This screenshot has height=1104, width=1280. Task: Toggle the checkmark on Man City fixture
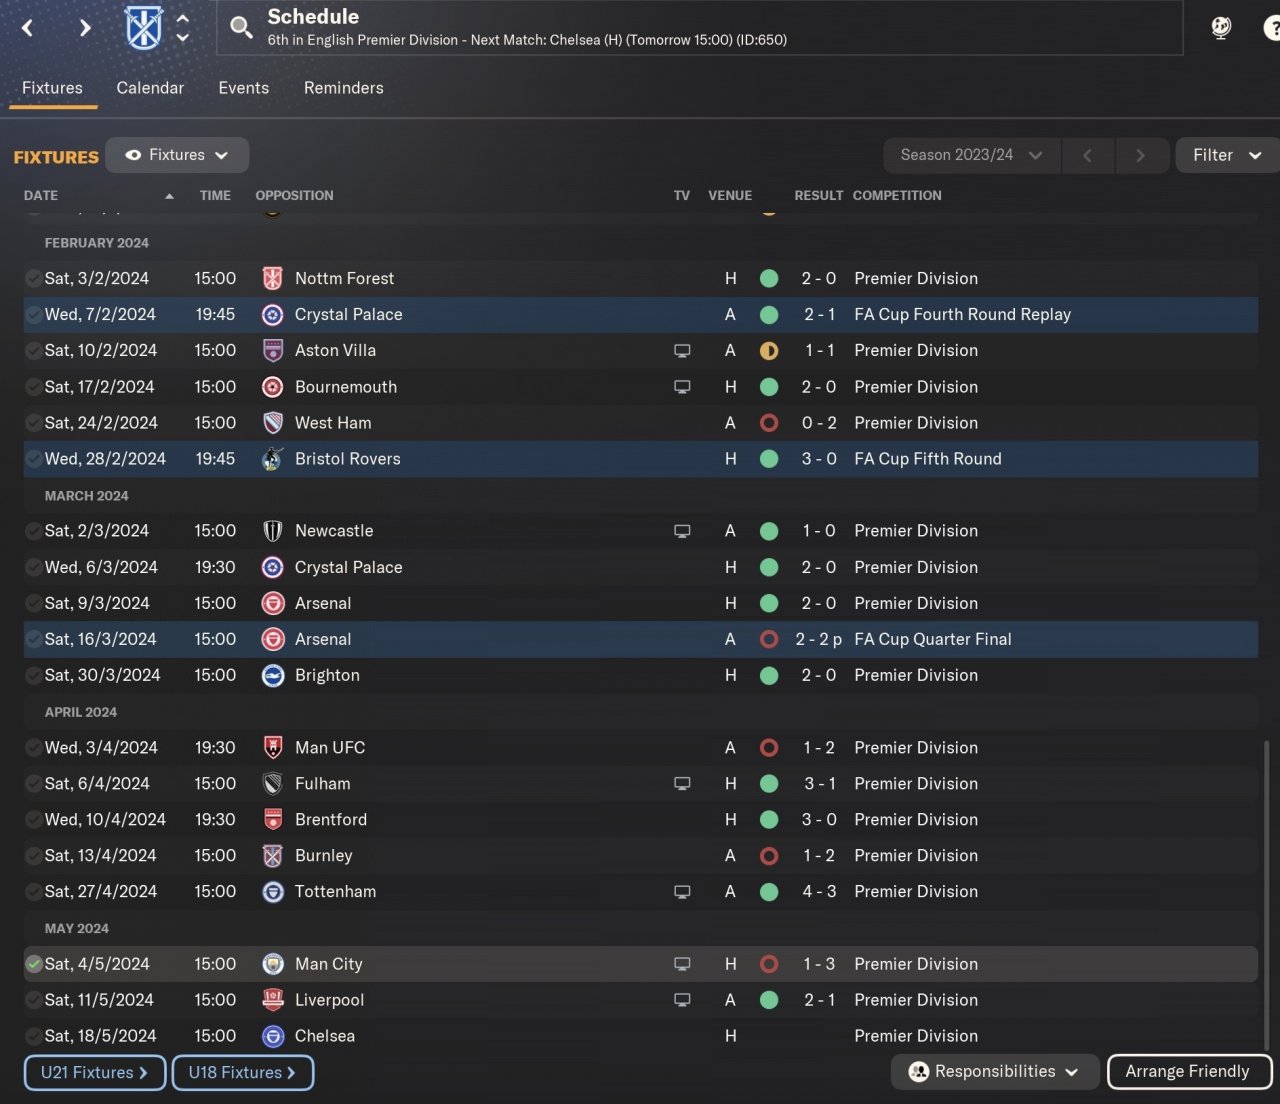34,964
